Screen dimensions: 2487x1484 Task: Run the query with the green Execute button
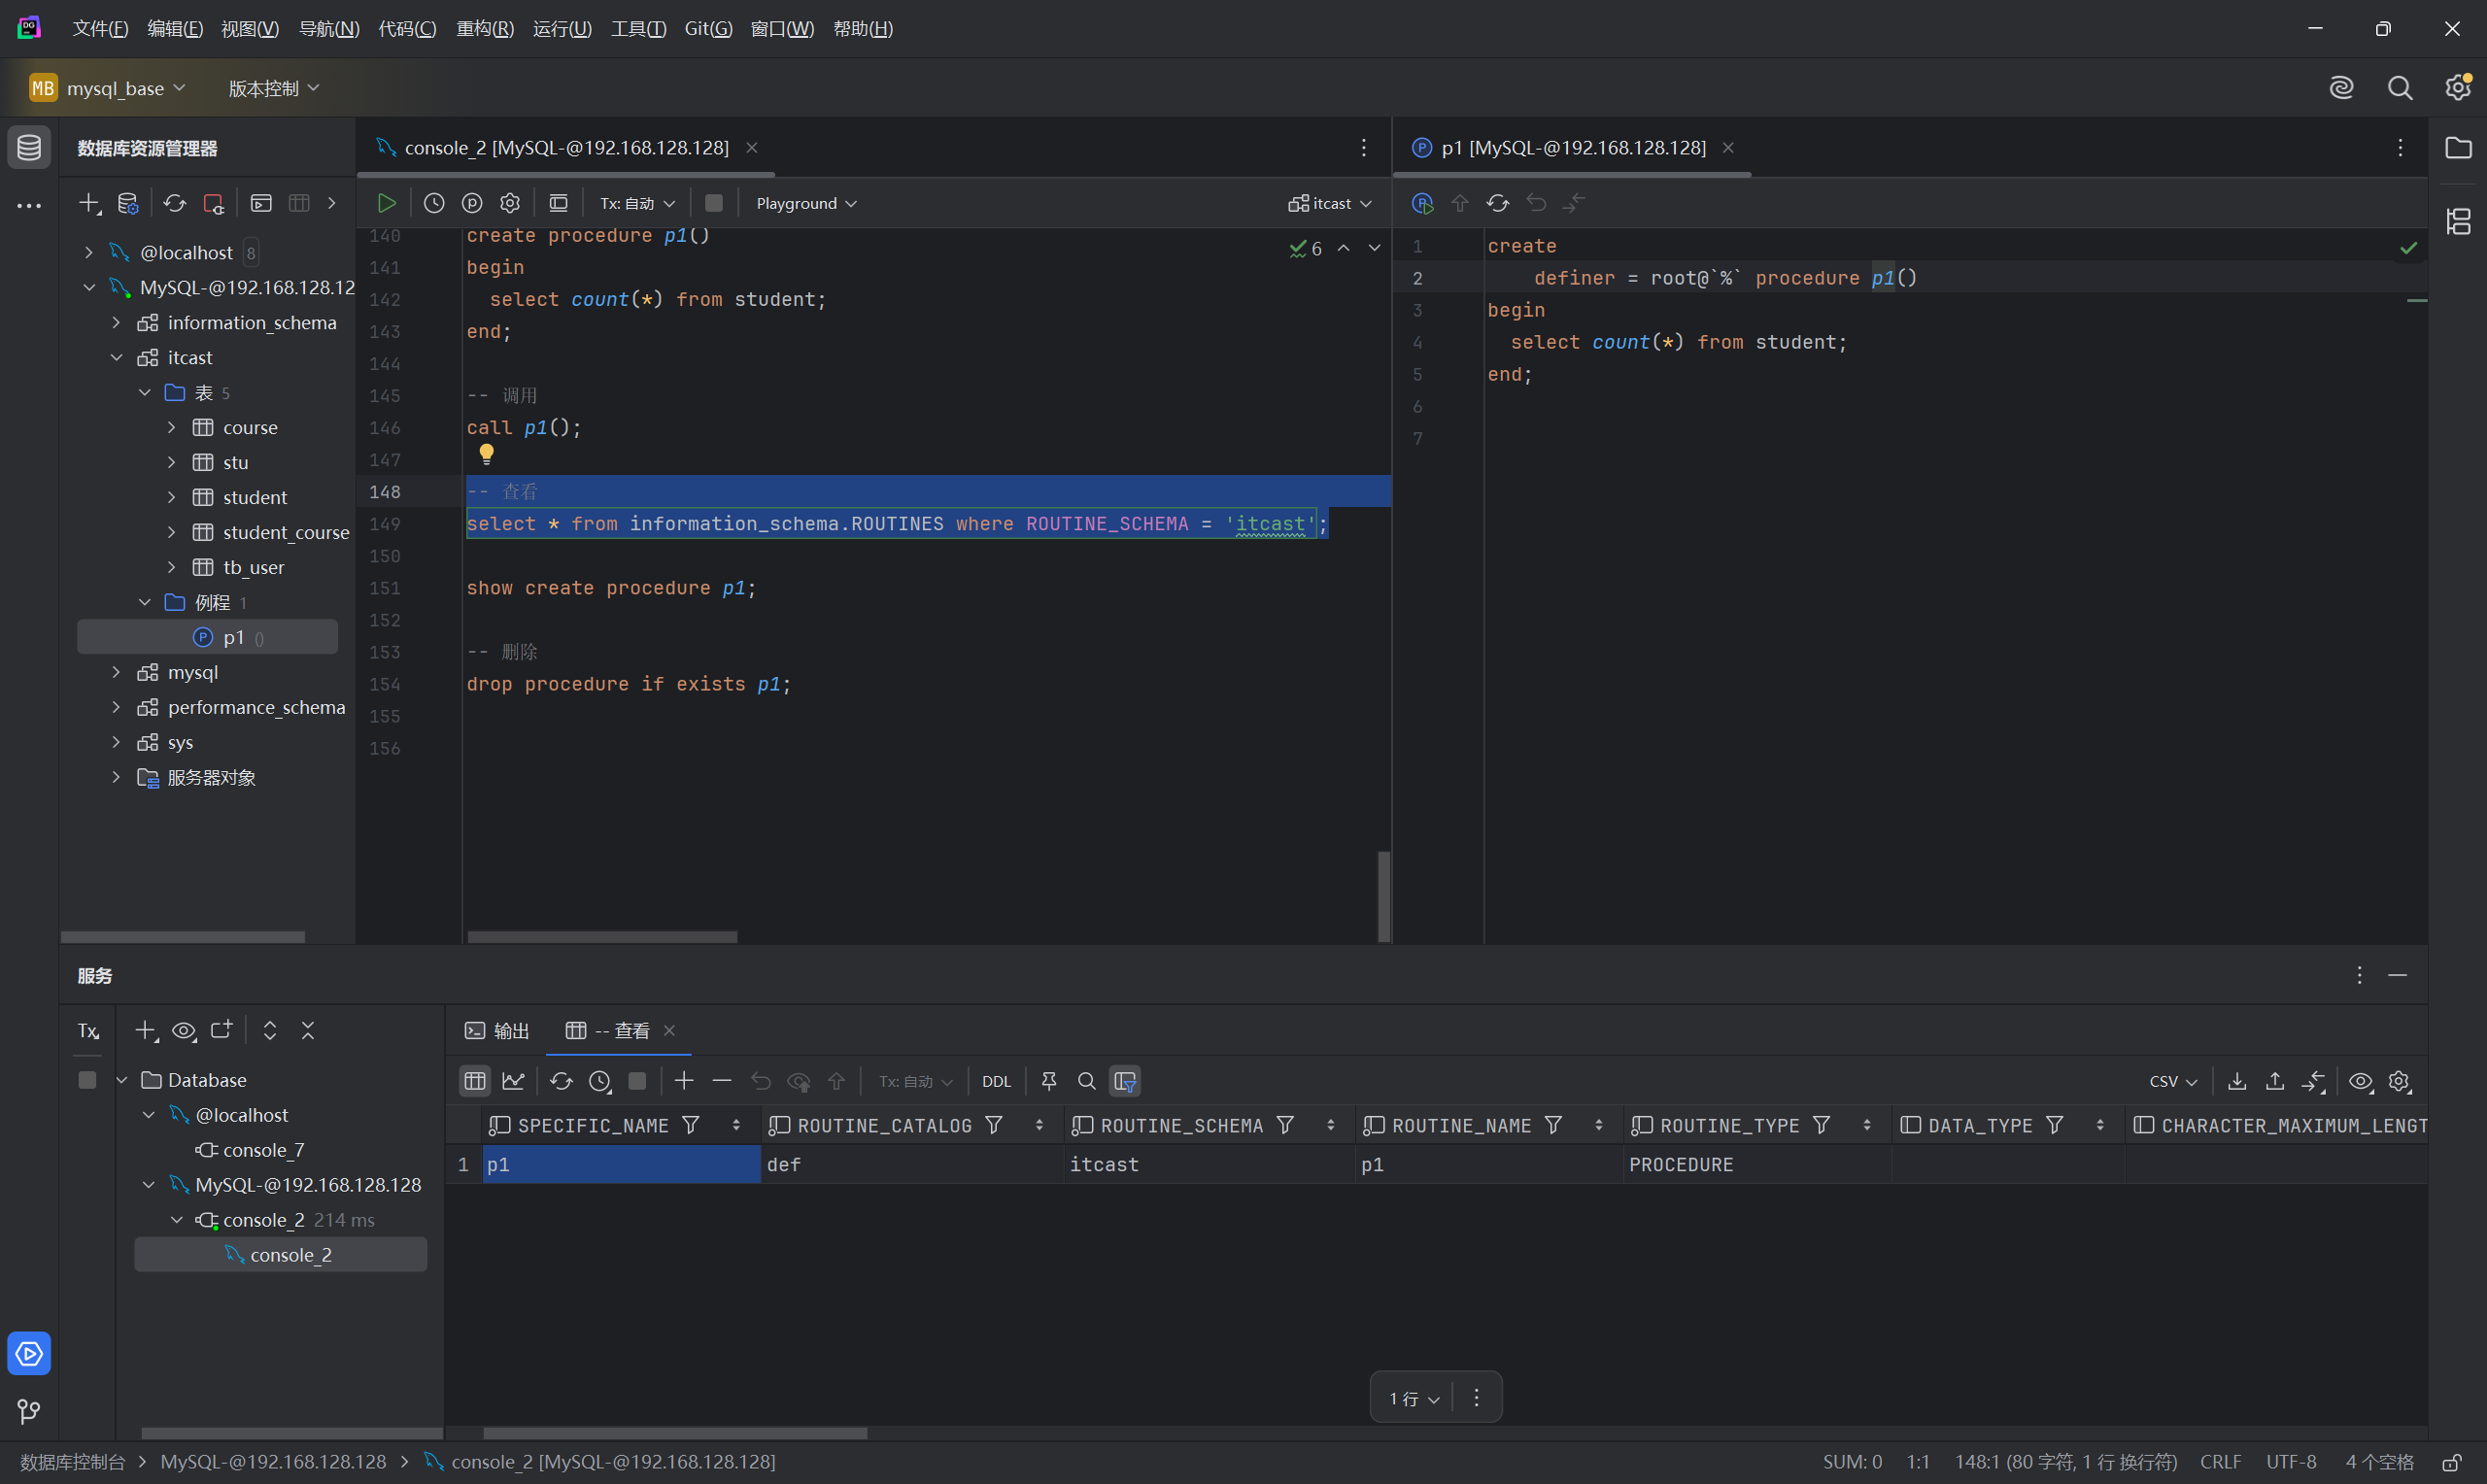pos(386,203)
